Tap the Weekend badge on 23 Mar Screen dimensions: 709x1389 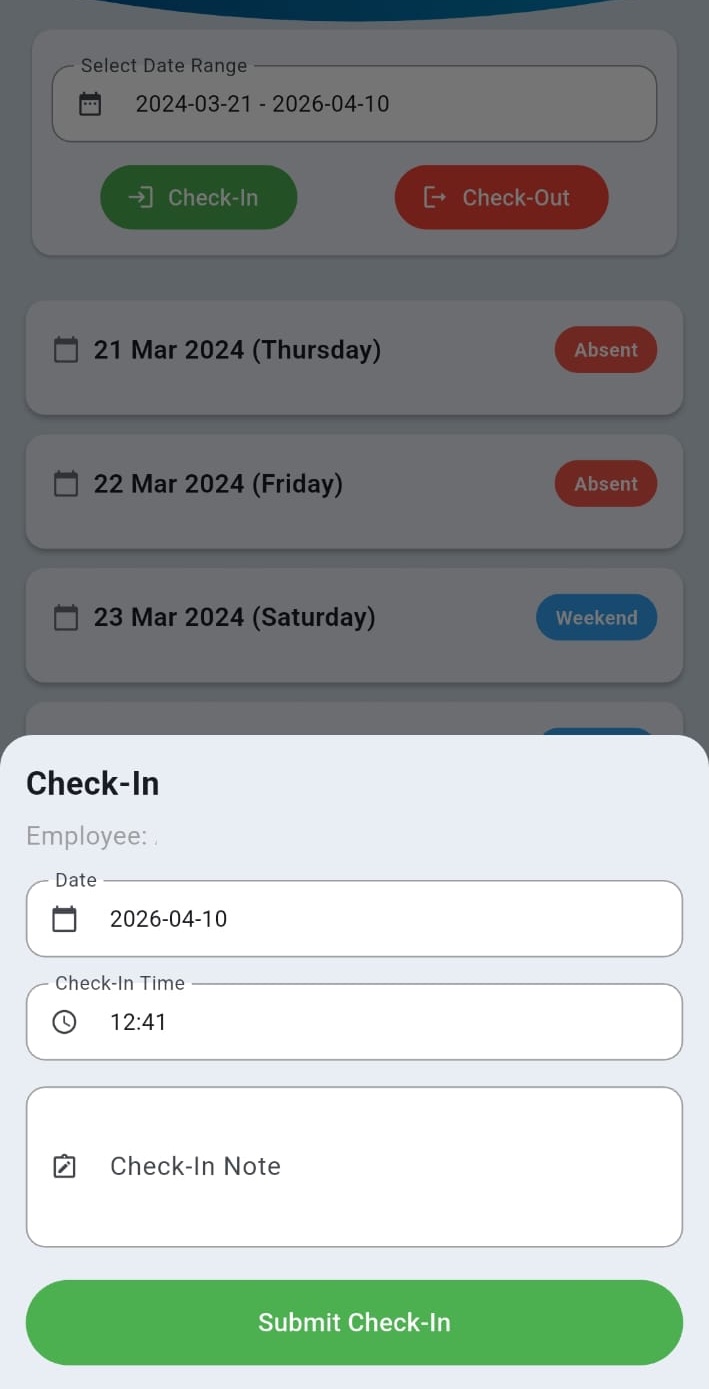(x=597, y=618)
